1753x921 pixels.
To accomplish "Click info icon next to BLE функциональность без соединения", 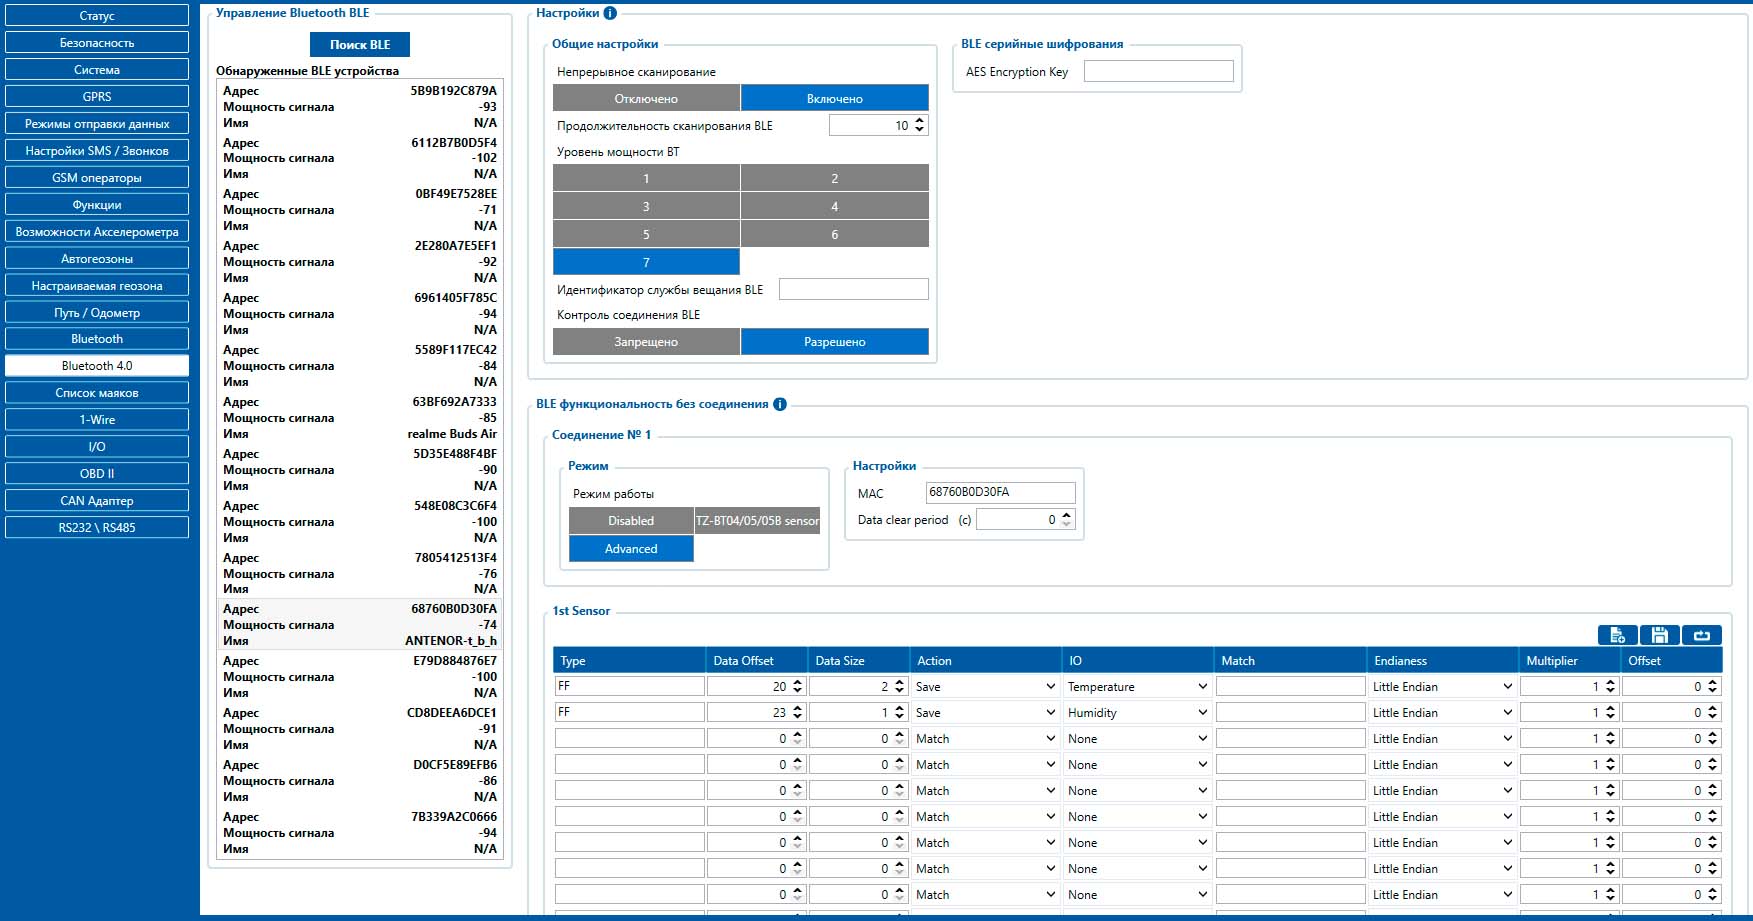I will click(780, 404).
